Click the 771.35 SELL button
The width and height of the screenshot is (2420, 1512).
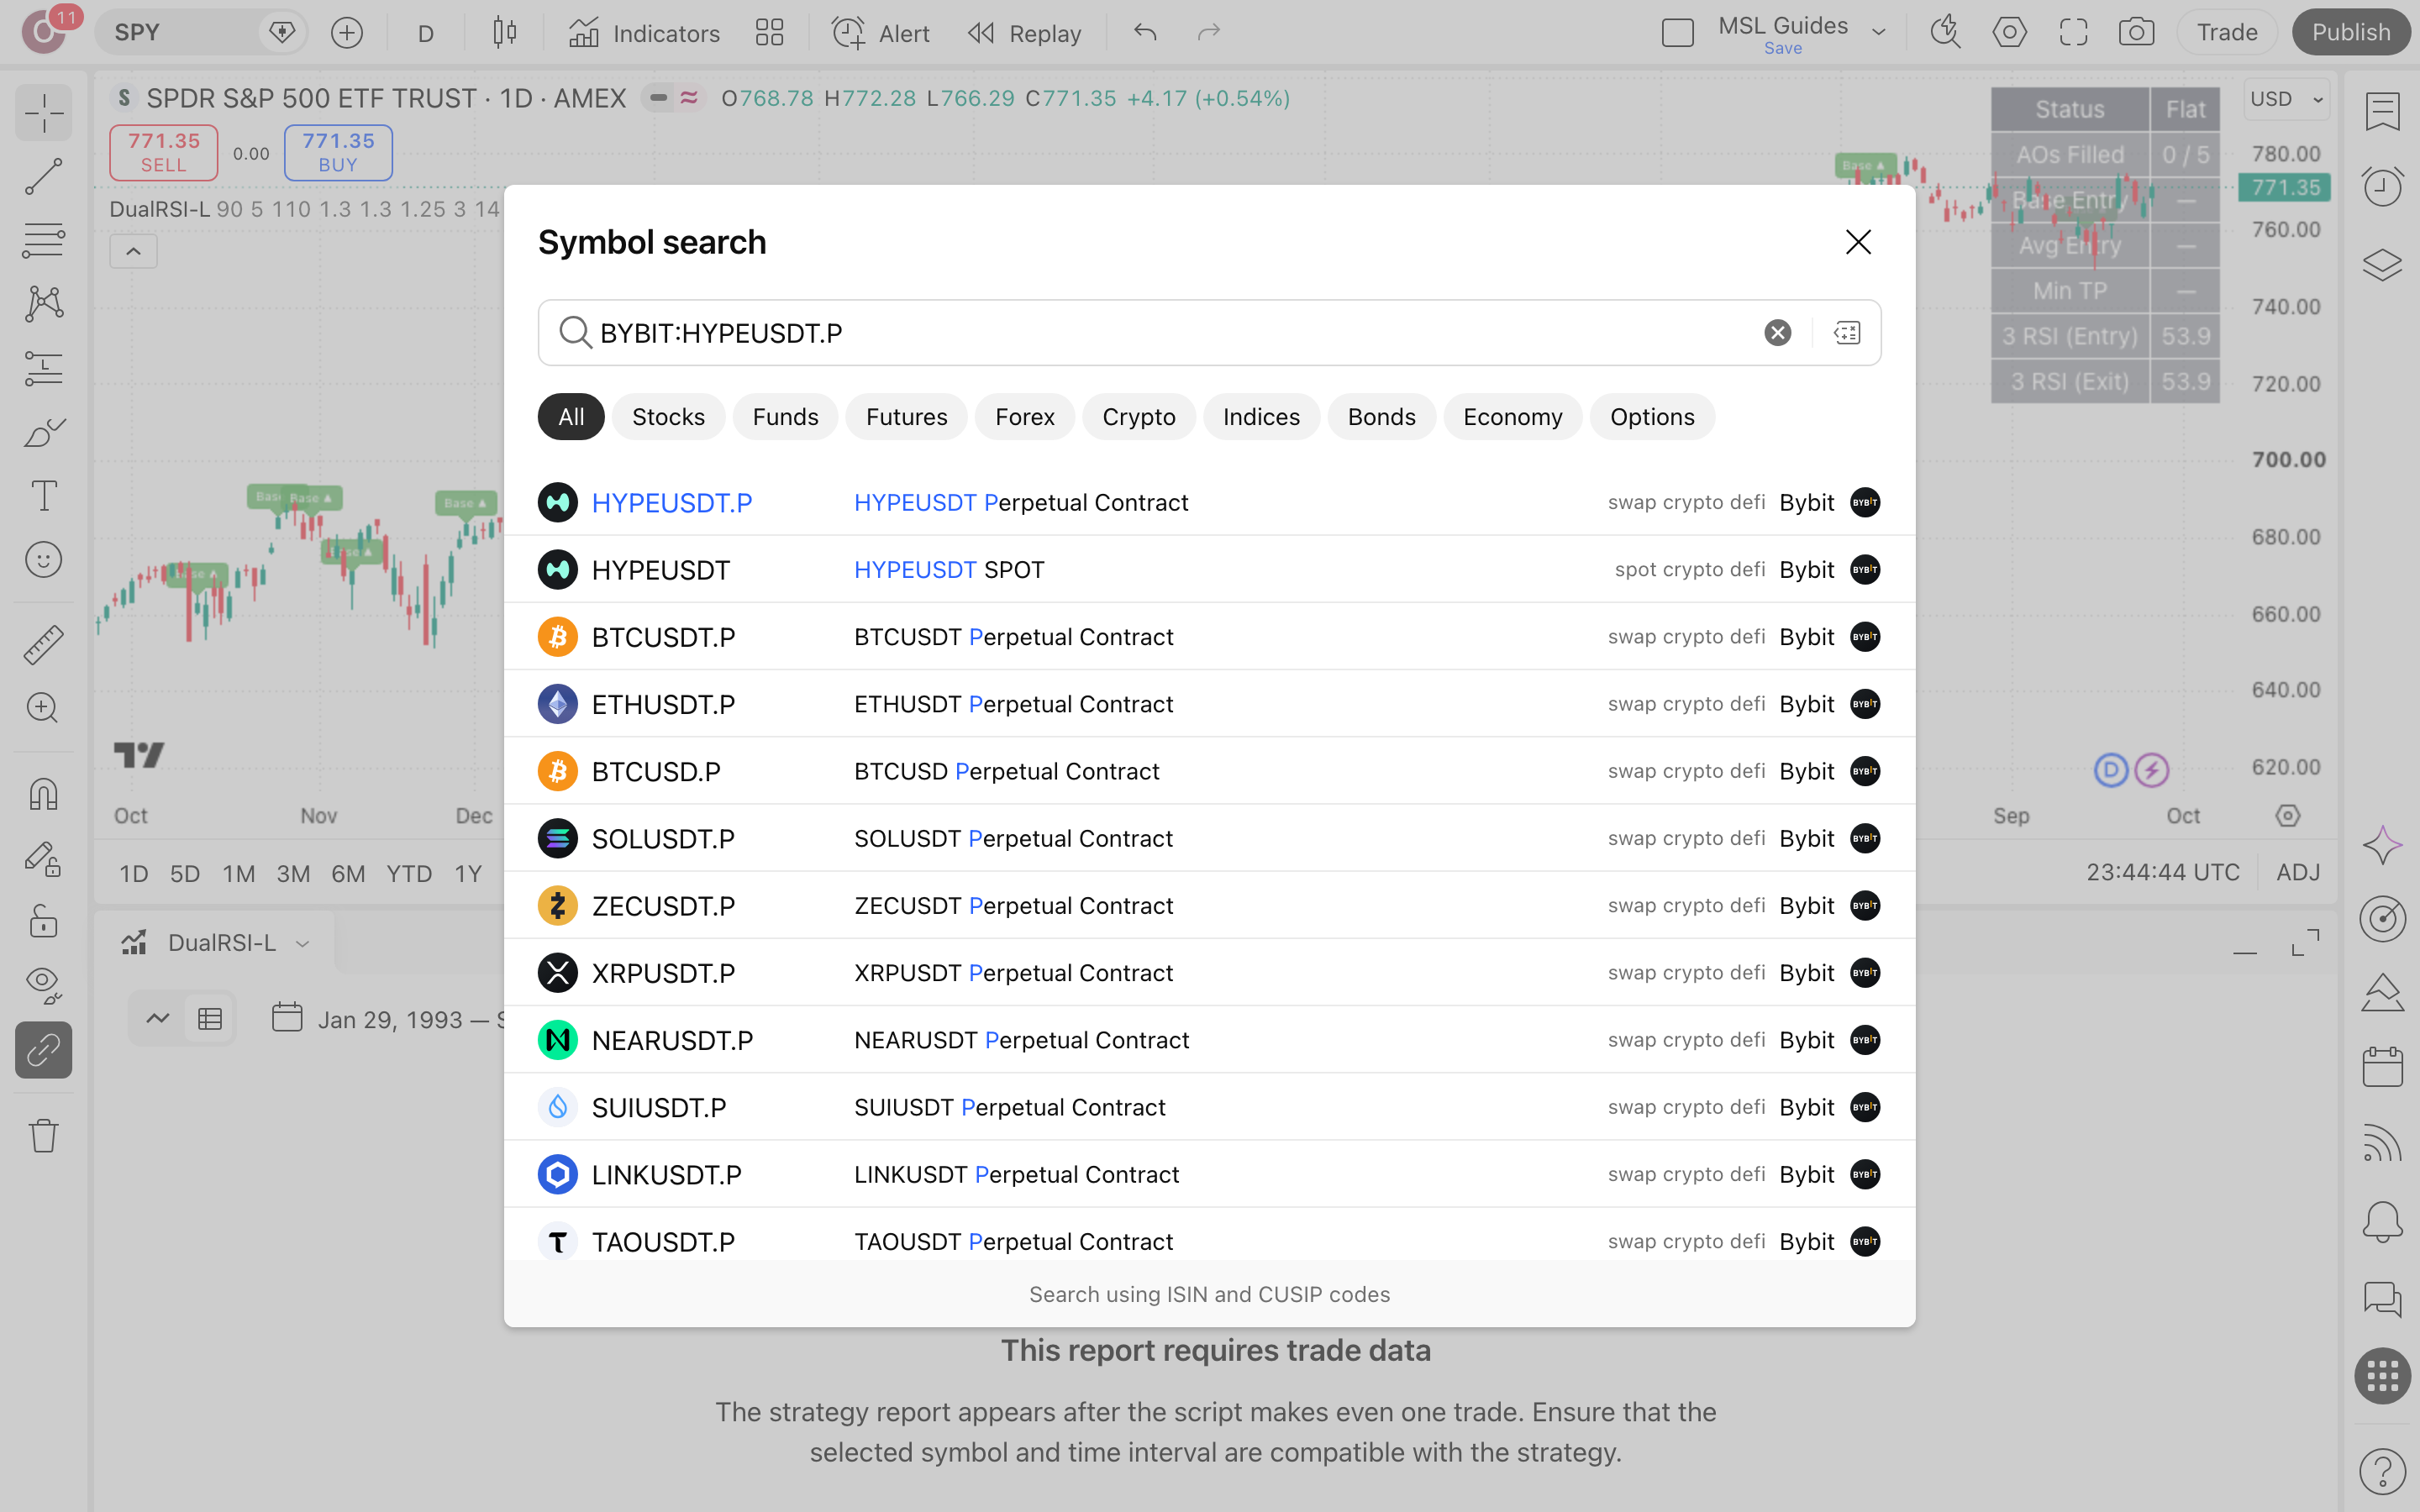pos(164,153)
